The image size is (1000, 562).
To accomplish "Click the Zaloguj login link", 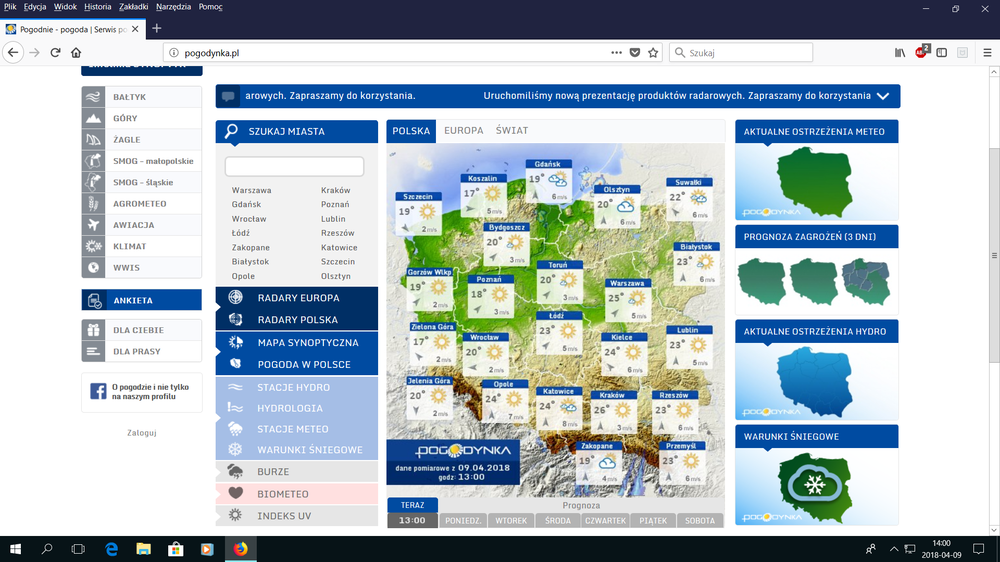I will pyautogui.click(x=142, y=433).
